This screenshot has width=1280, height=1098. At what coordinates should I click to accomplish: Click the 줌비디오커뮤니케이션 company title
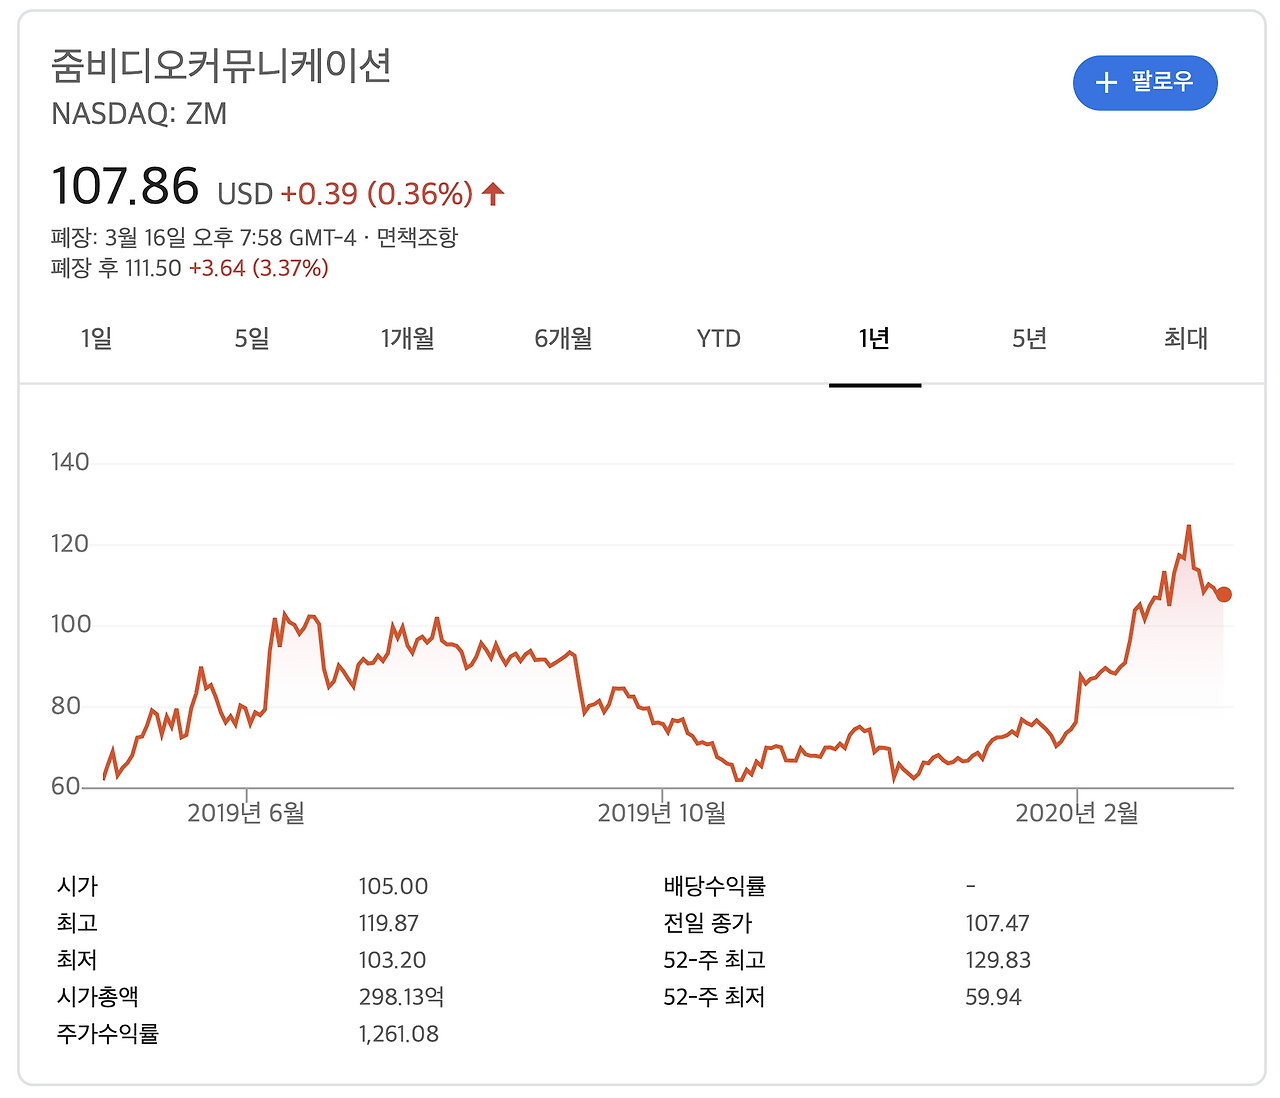tap(221, 66)
